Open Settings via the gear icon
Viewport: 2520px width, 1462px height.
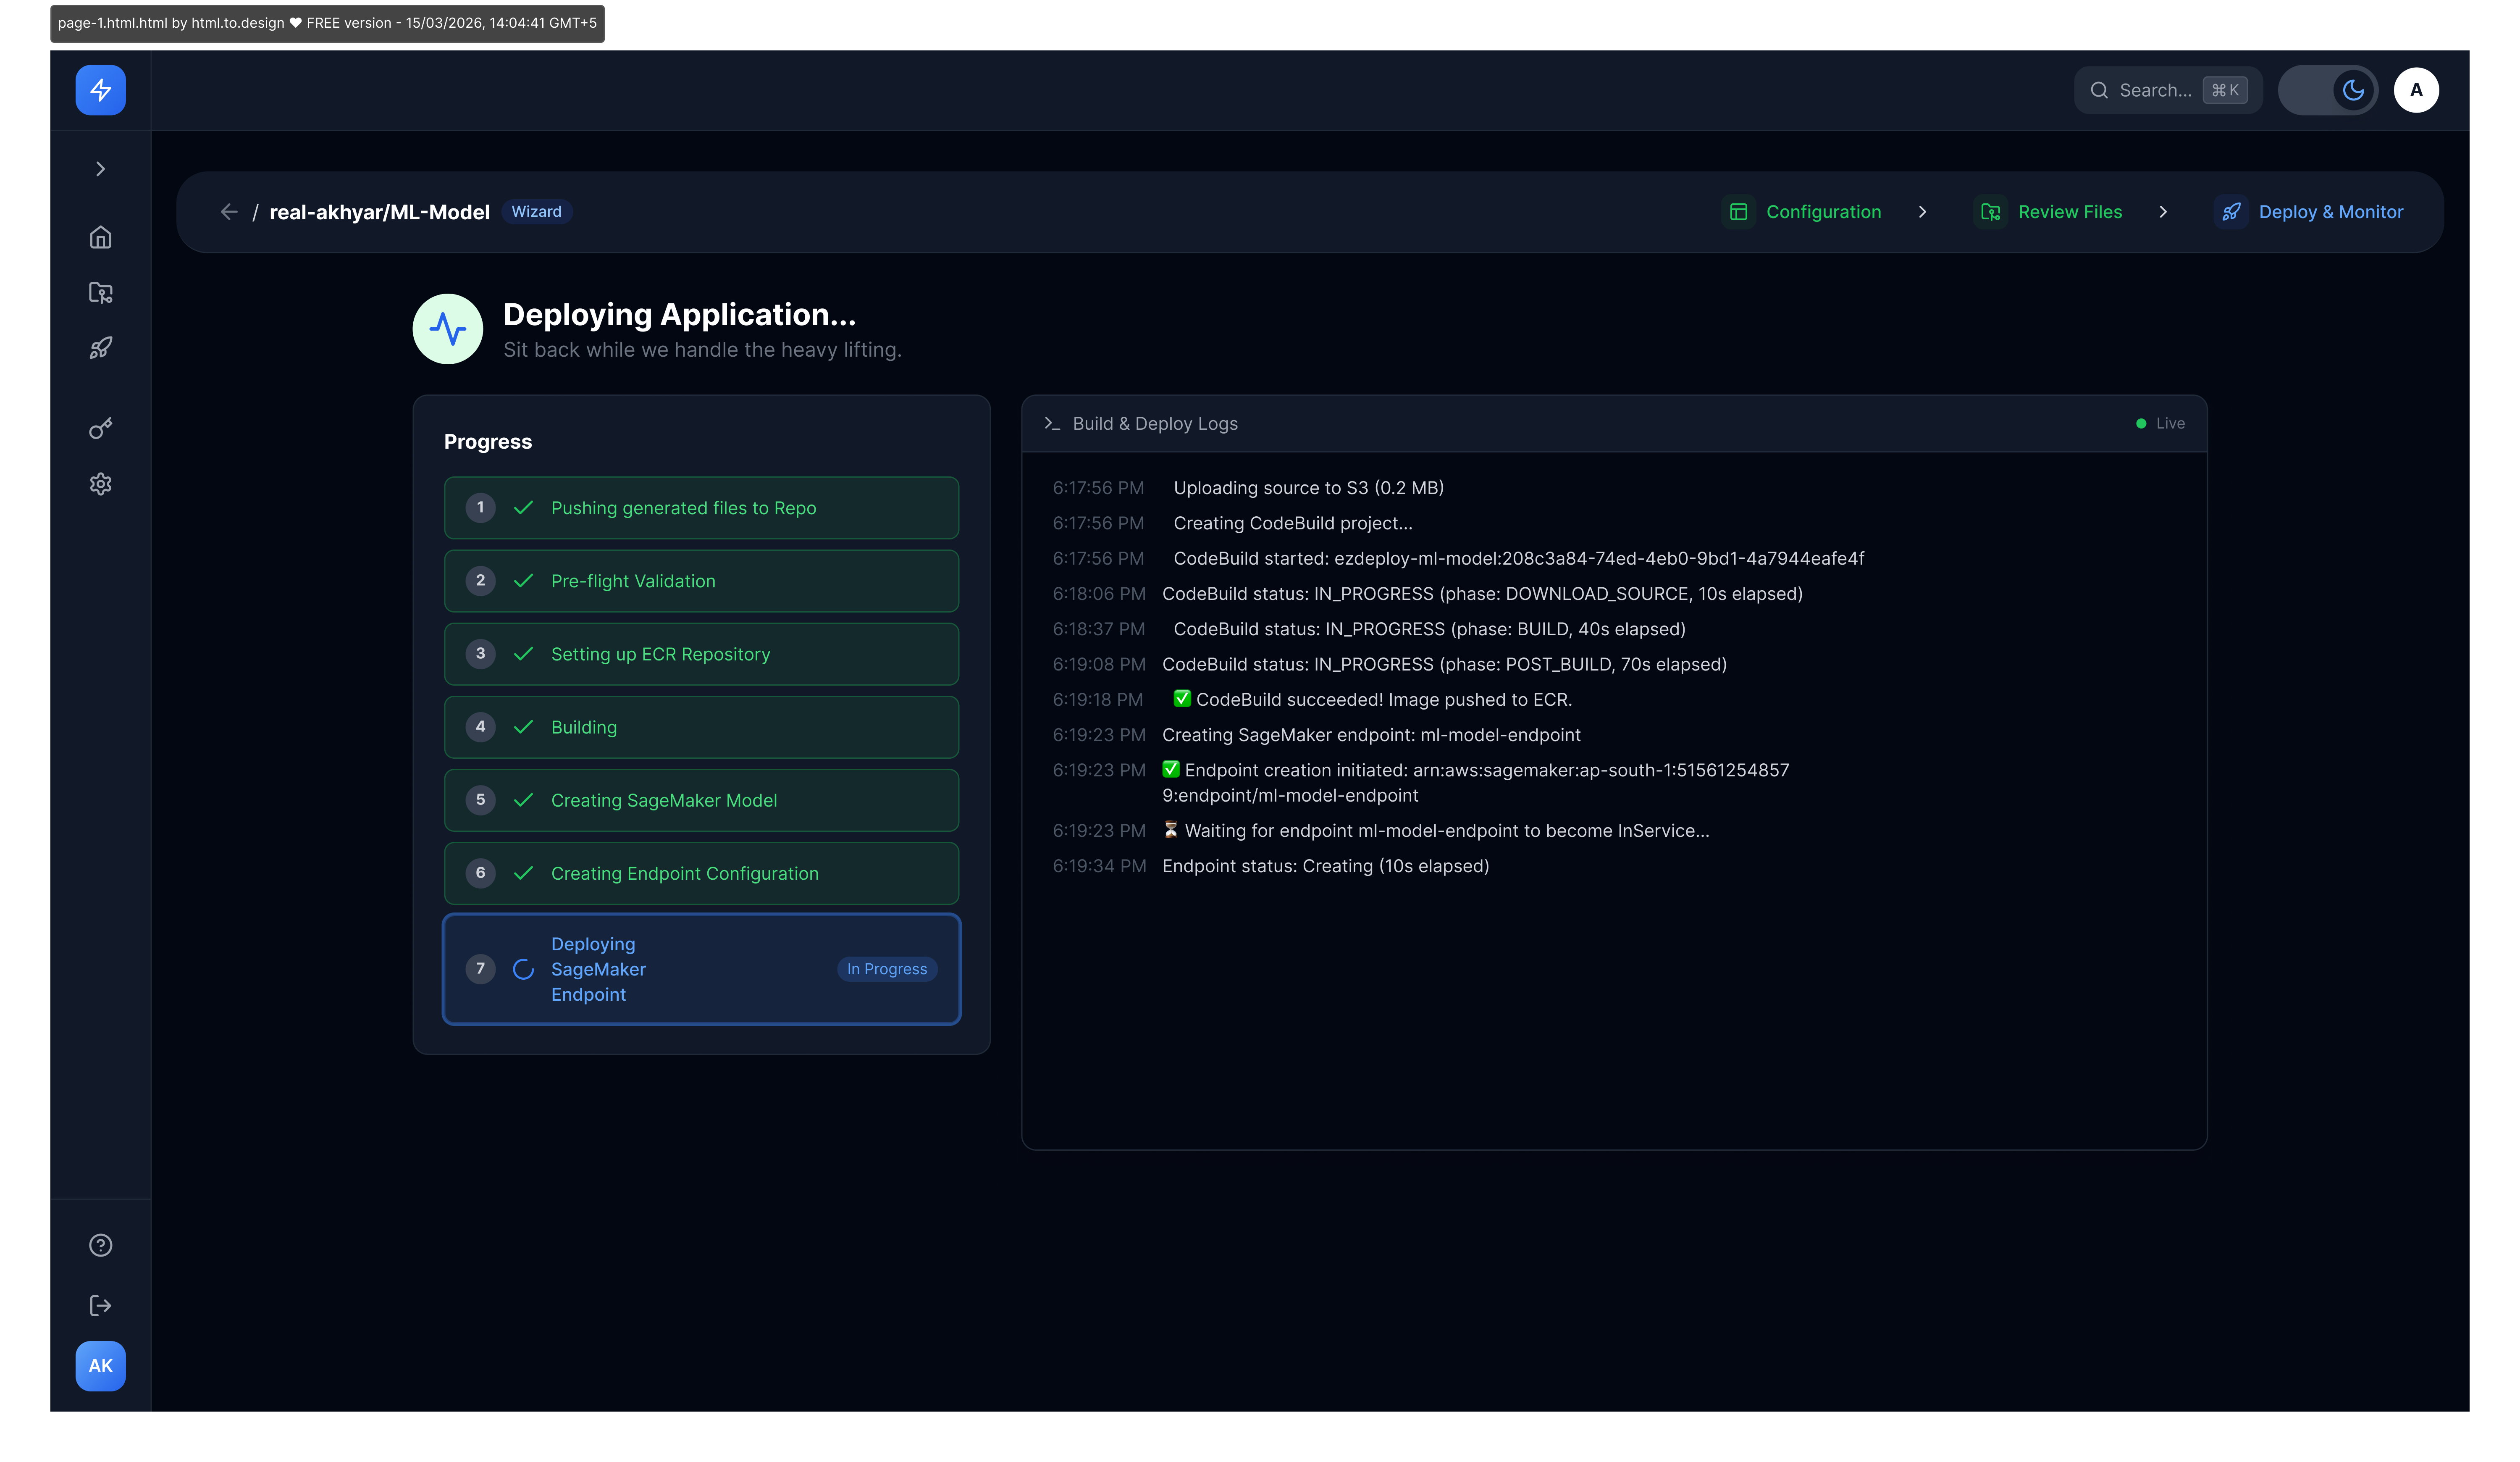(x=100, y=484)
